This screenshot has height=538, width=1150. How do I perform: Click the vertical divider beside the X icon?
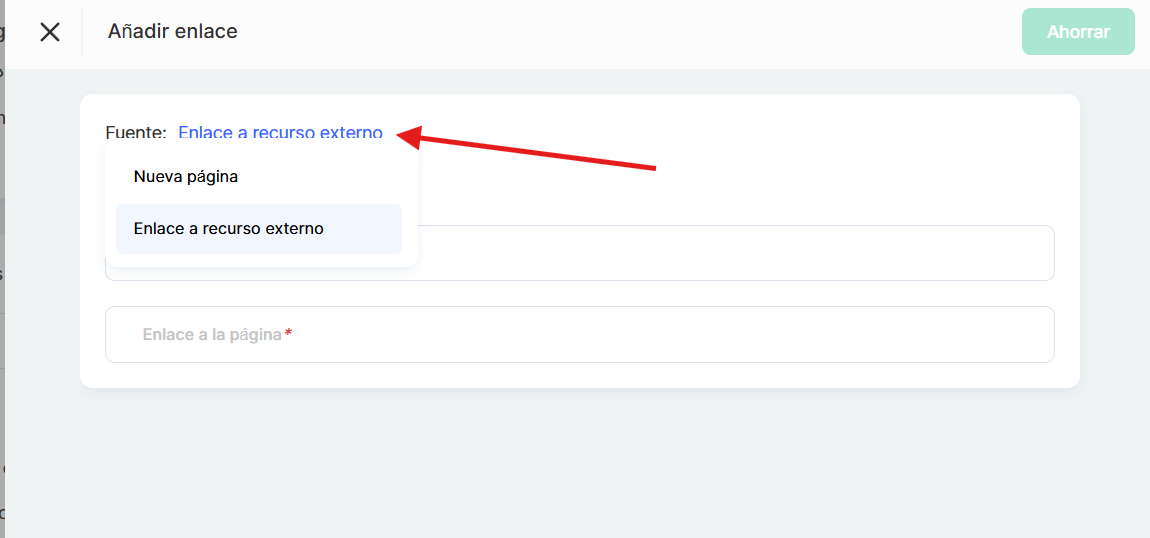tap(82, 32)
